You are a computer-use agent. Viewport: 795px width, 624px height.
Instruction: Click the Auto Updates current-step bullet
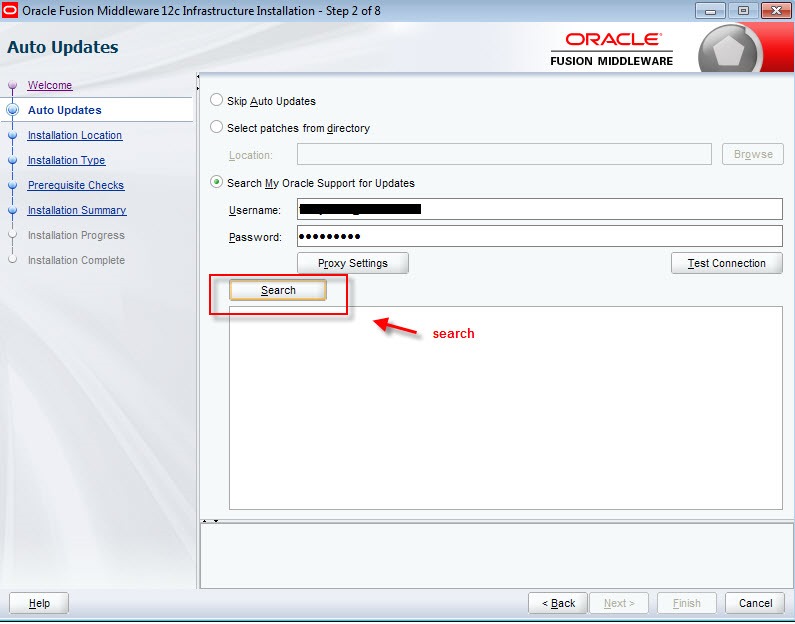pyautogui.click(x=13, y=109)
